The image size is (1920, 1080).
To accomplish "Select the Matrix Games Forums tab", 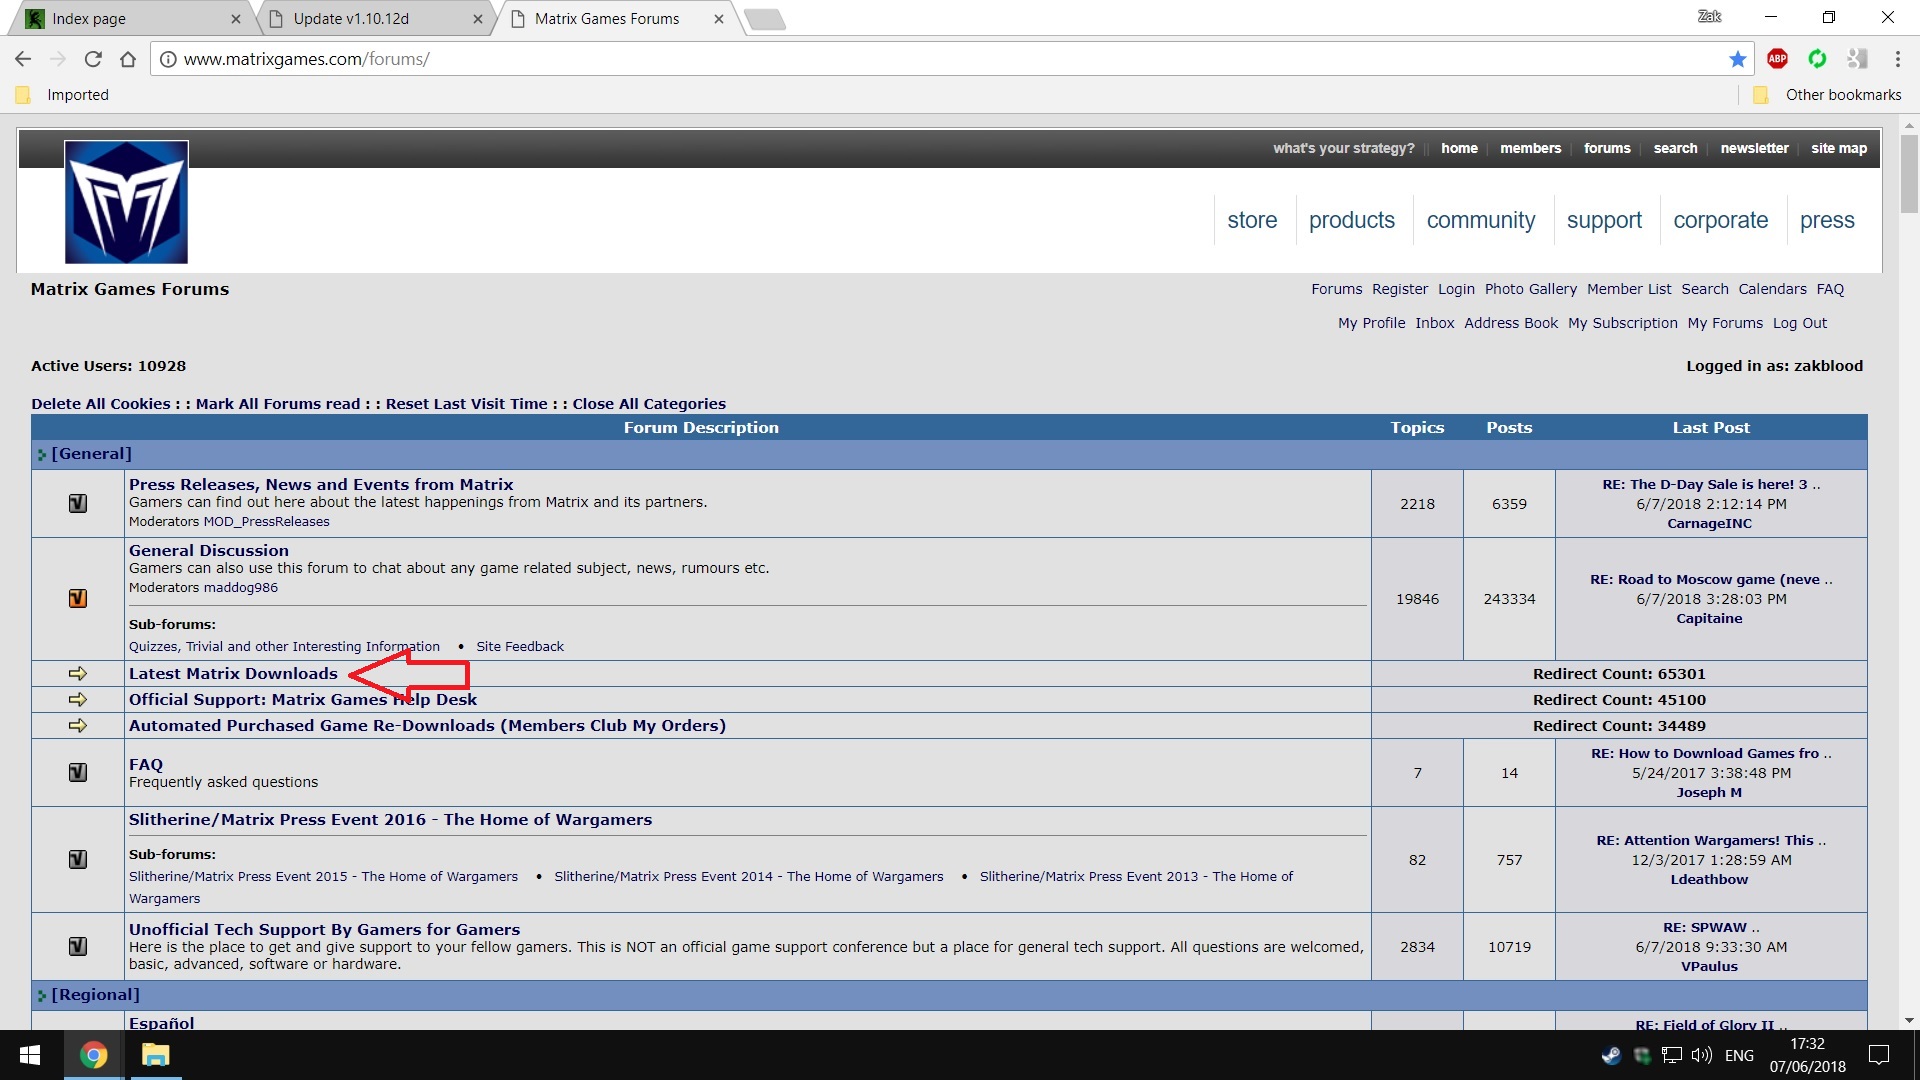I will 617,18.
